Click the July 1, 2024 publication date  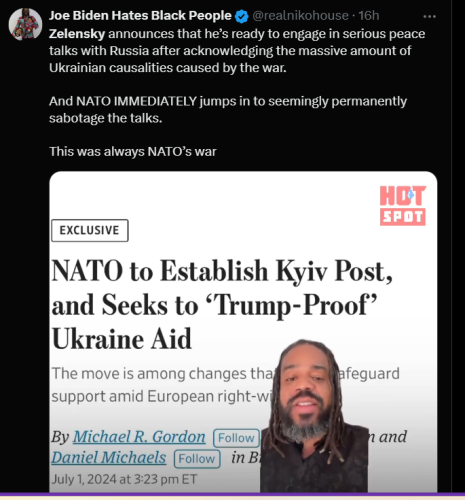coord(124,479)
